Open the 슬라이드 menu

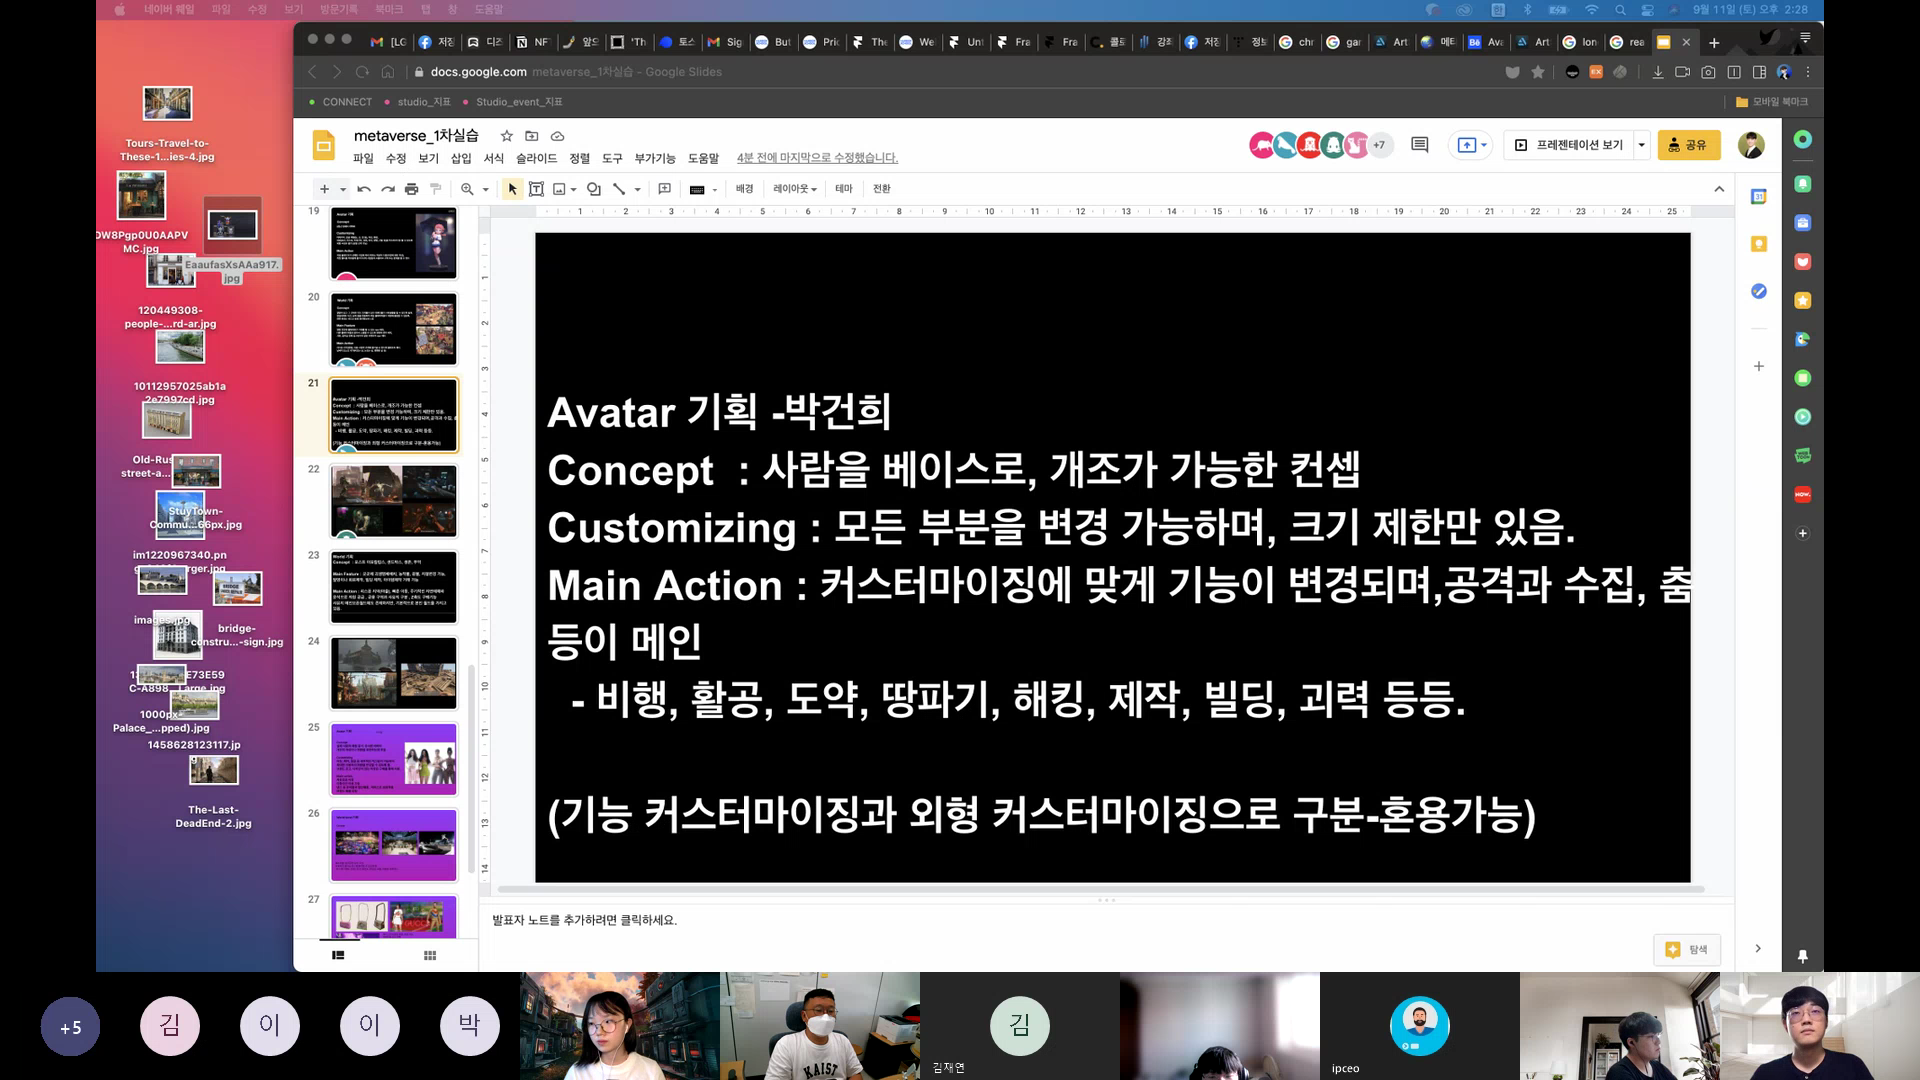click(x=536, y=158)
